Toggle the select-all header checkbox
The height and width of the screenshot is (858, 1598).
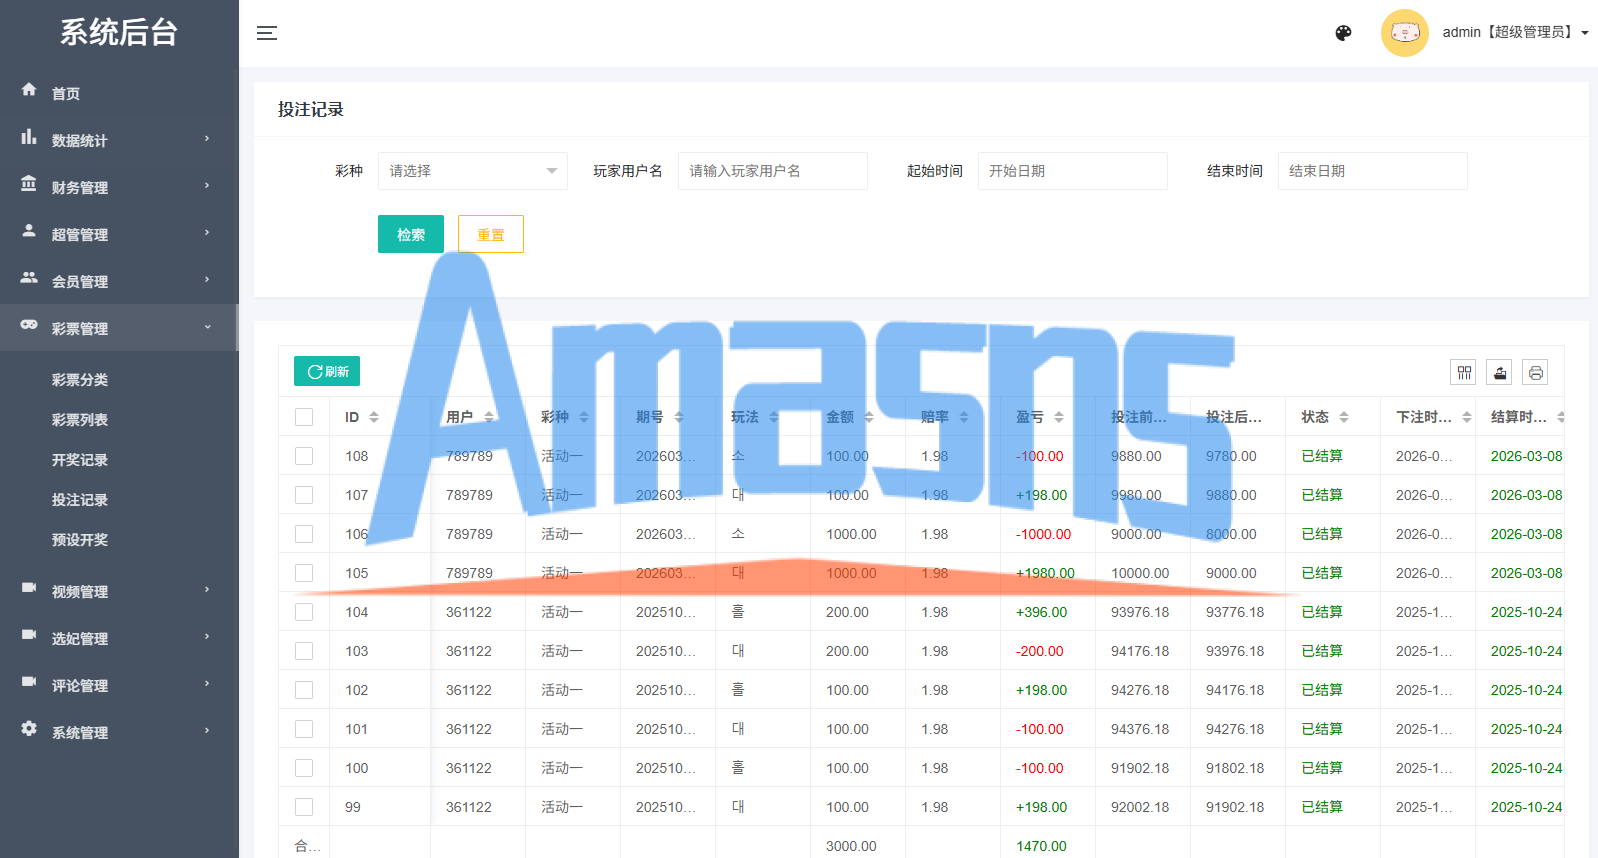coord(304,417)
